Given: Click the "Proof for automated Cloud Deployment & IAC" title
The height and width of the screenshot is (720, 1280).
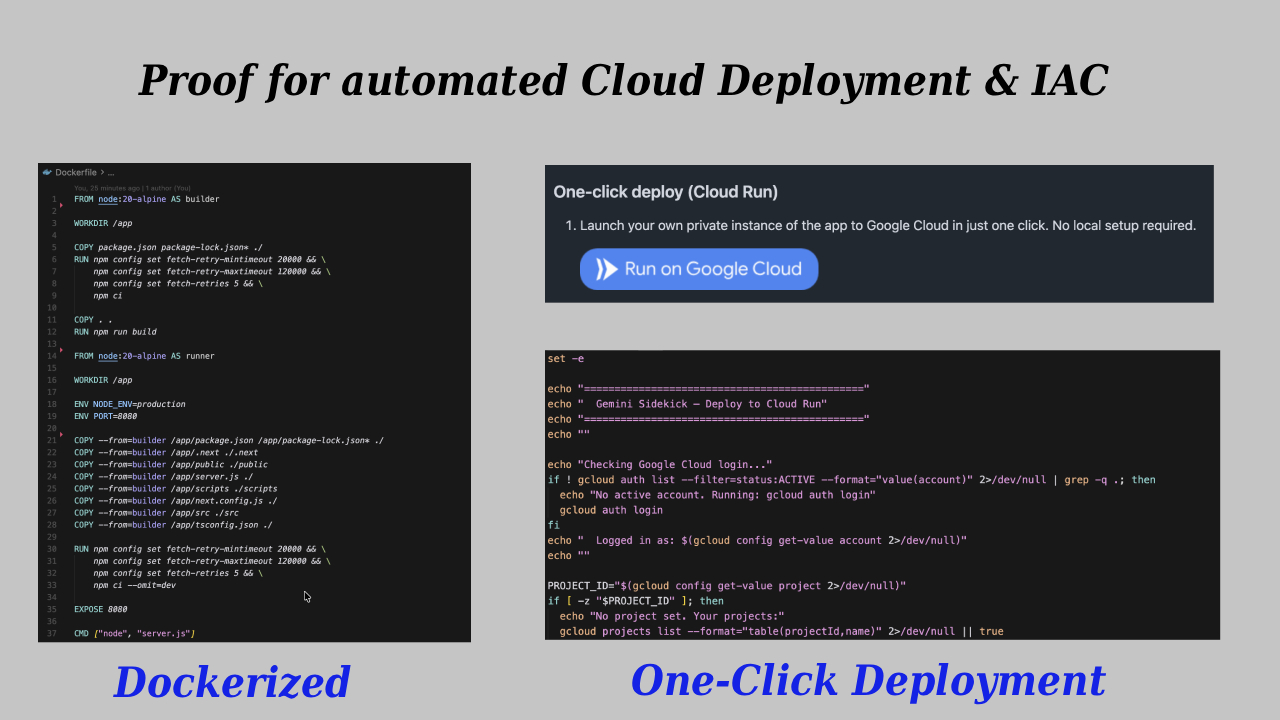Looking at the screenshot, I should pyautogui.click(x=623, y=81).
